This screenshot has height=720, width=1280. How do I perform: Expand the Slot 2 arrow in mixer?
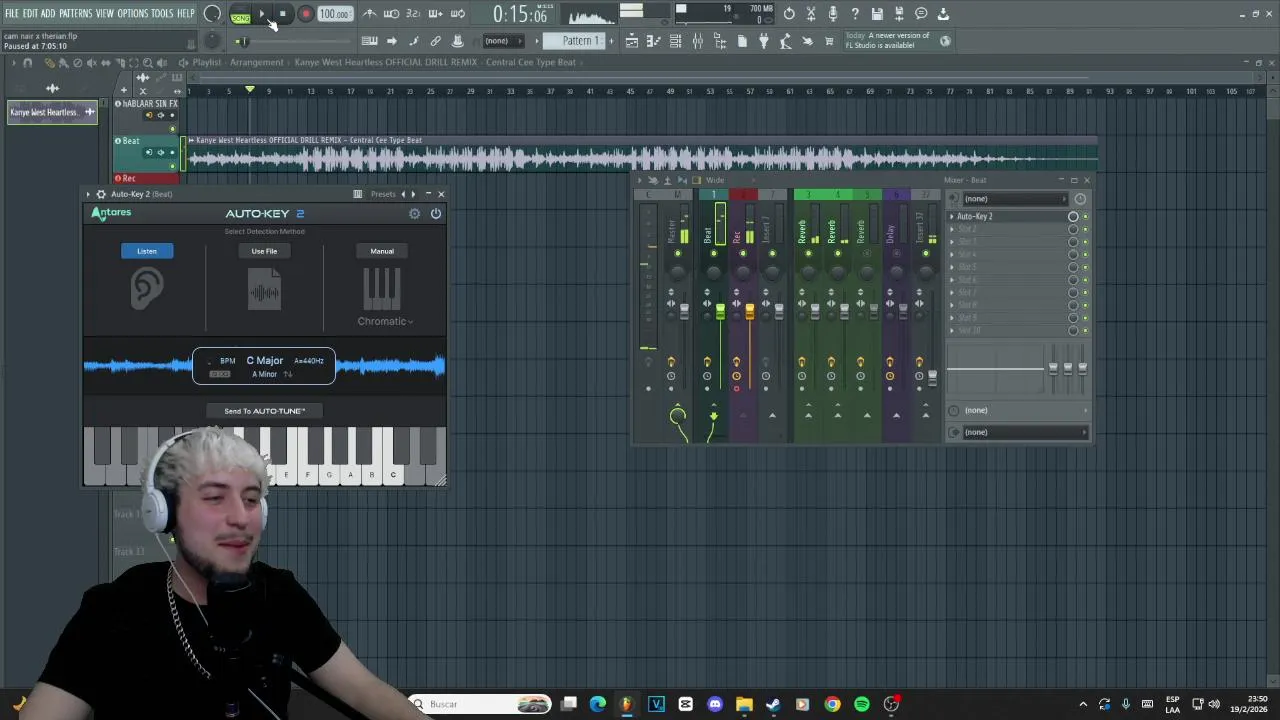pos(952,229)
